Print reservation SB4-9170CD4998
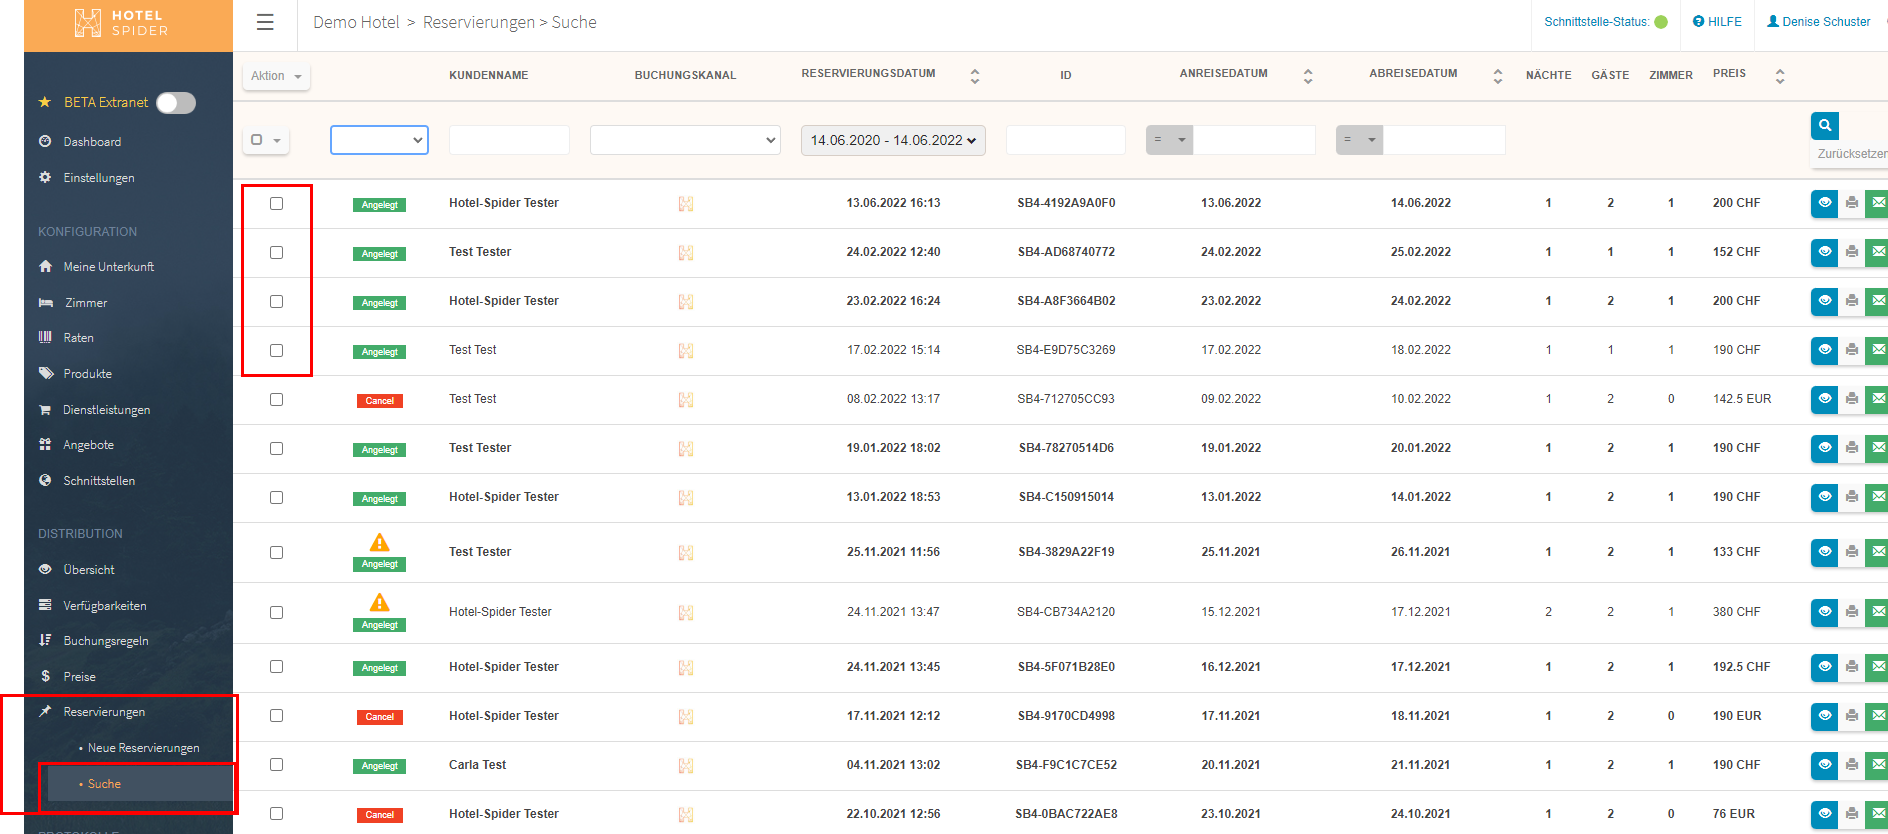Screen dimensions: 1888x834 tap(1851, 716)
